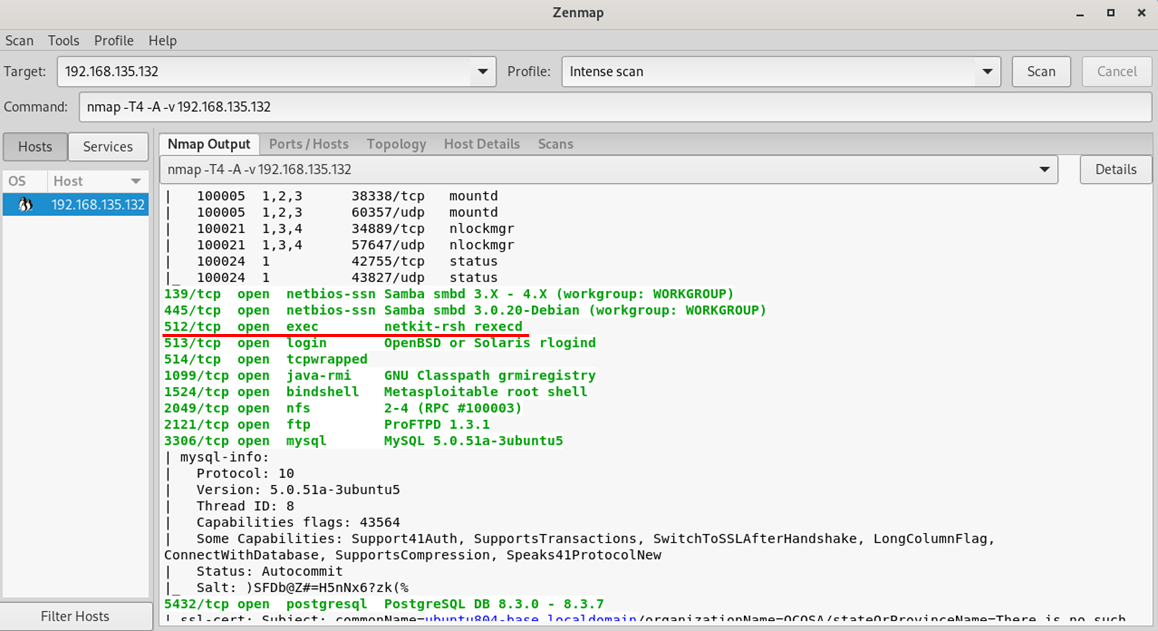Image resolution: width=1158 pixels, height=631 pixels.
Task: Switch to the Nmap Output tab
Action: pyautogui.click(x=209, y=144)
